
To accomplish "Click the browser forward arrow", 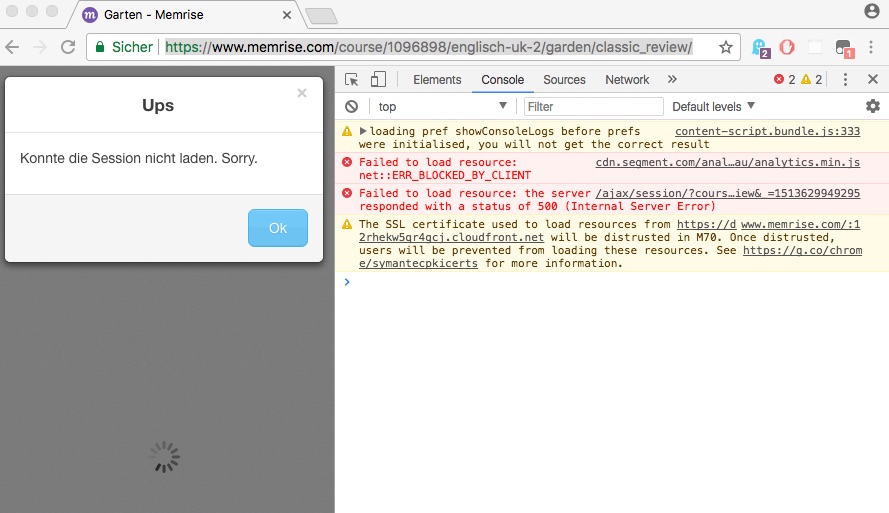I will [x=40, y=47].
